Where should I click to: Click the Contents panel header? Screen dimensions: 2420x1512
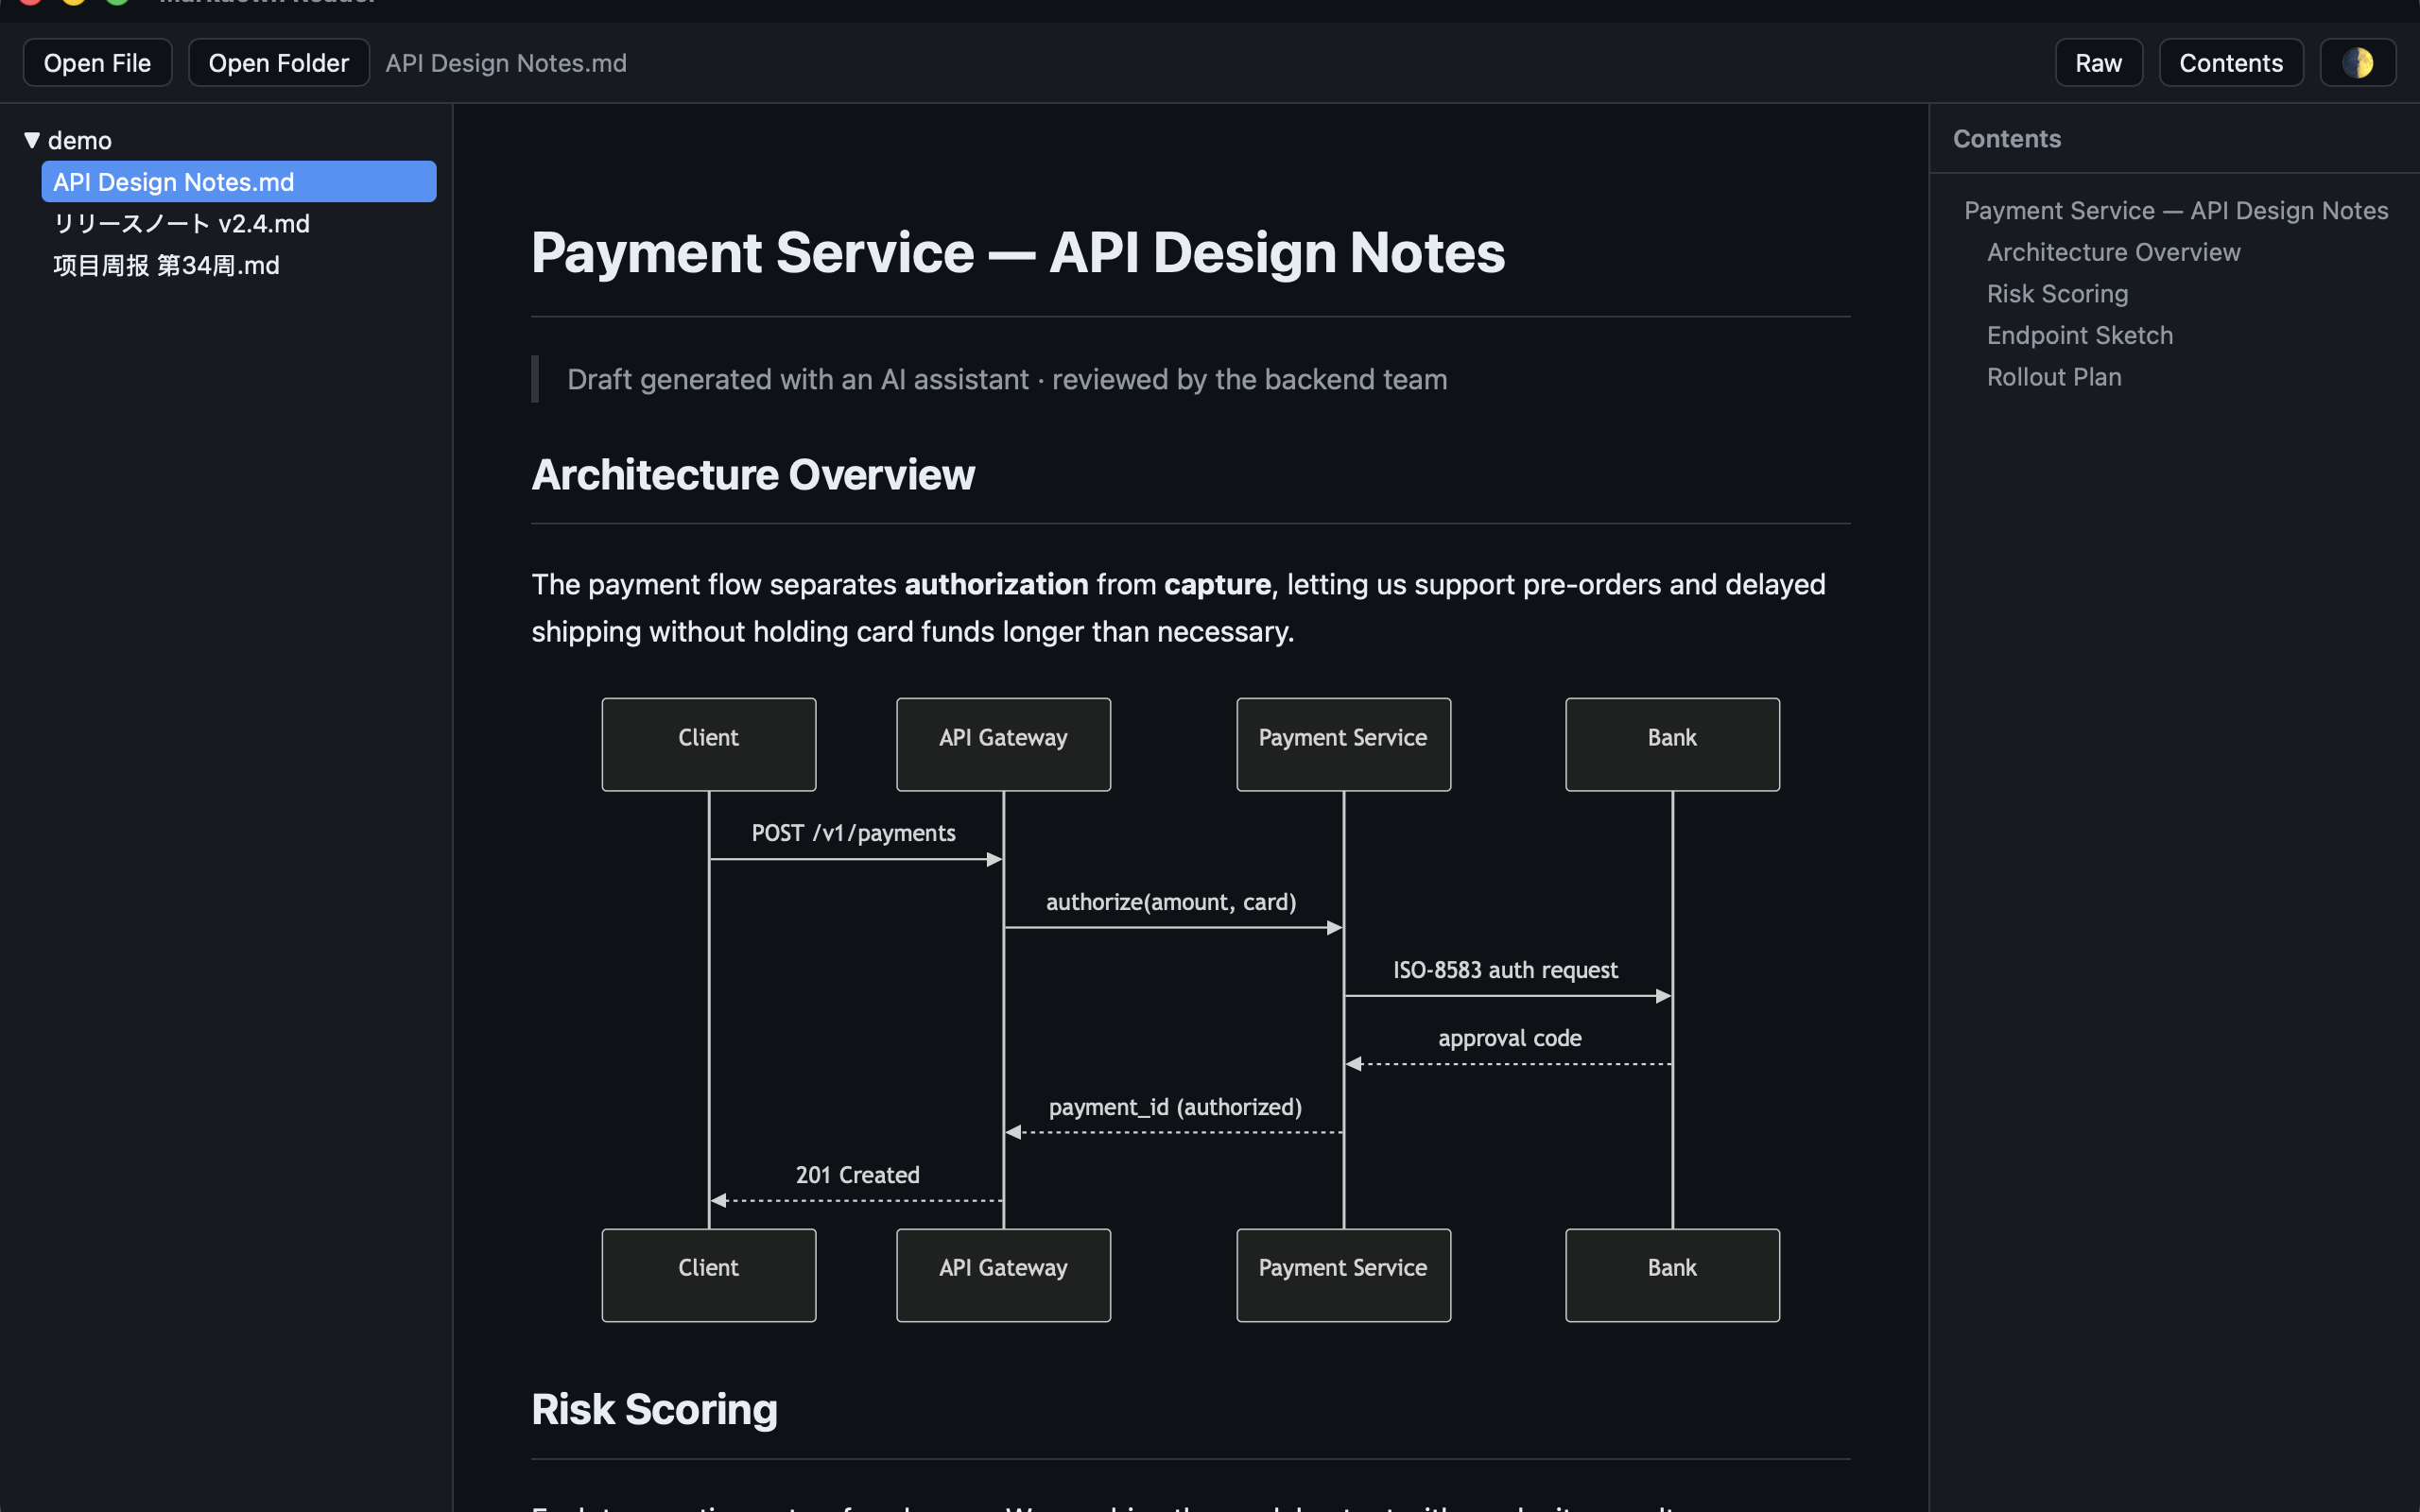[x=2007, y=139]
